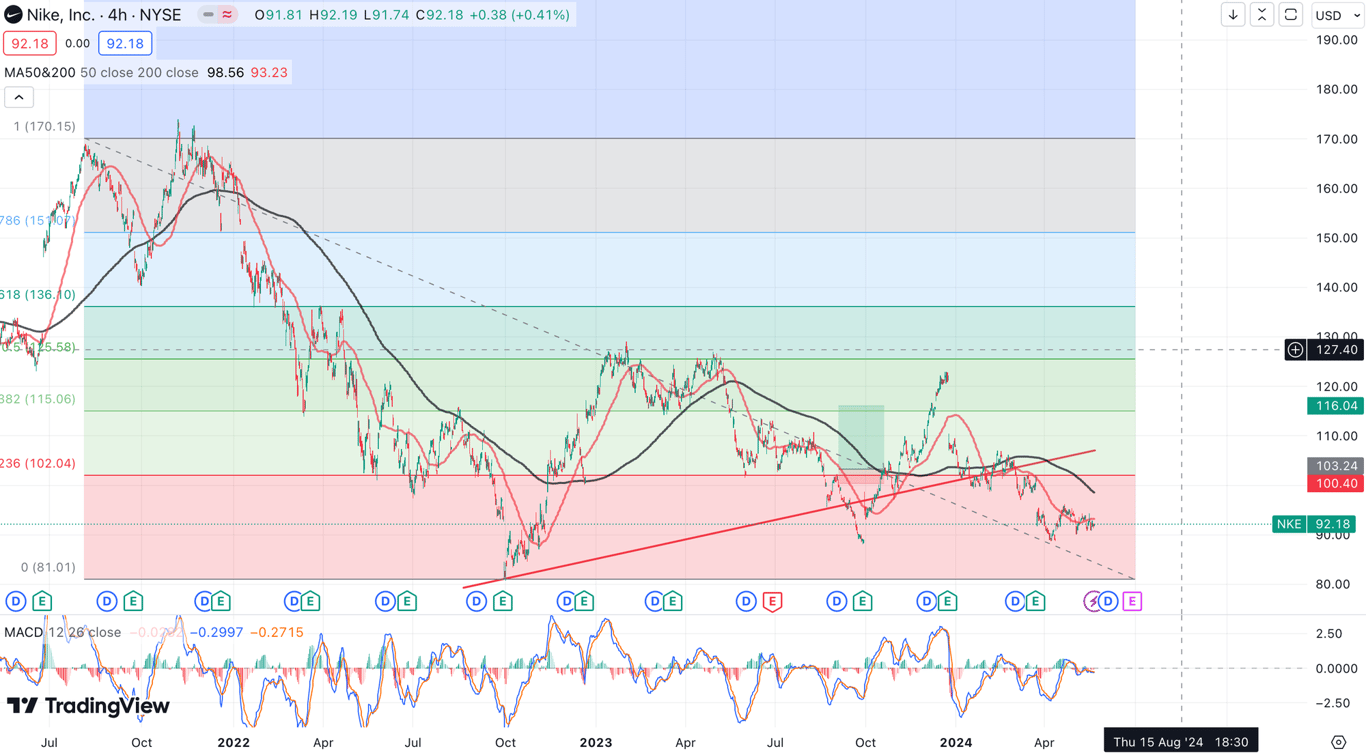
Task: Click the earnings E marker above Oct 2023
Action: click(x=862, y=601)
